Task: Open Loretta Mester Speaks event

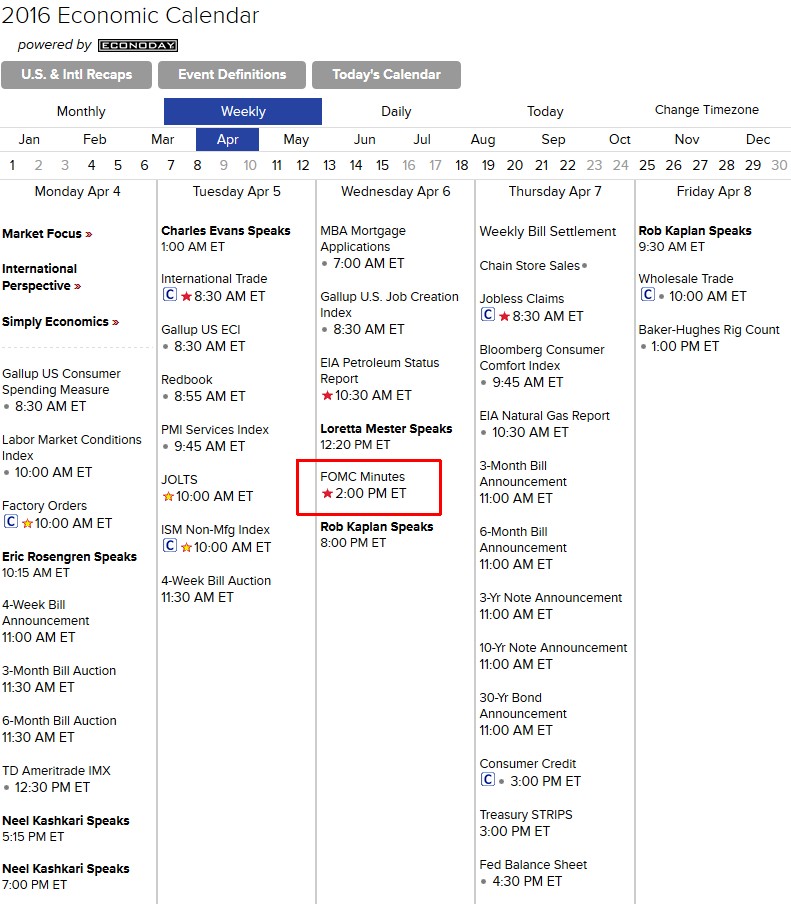Action: tap(386, 429)
